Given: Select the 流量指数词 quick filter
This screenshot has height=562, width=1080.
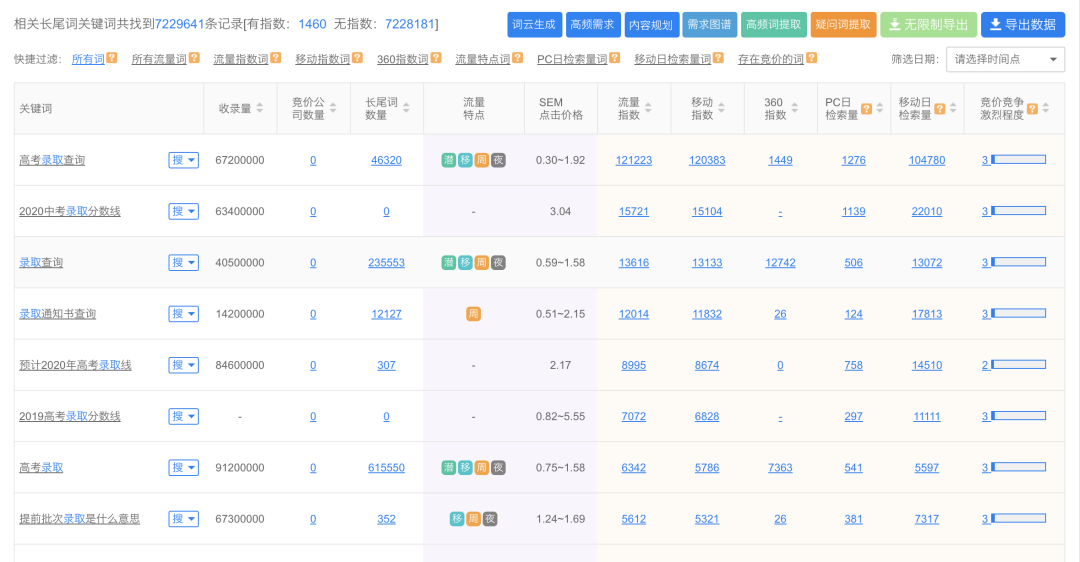Looking at the screenshot, I should 241,59.
